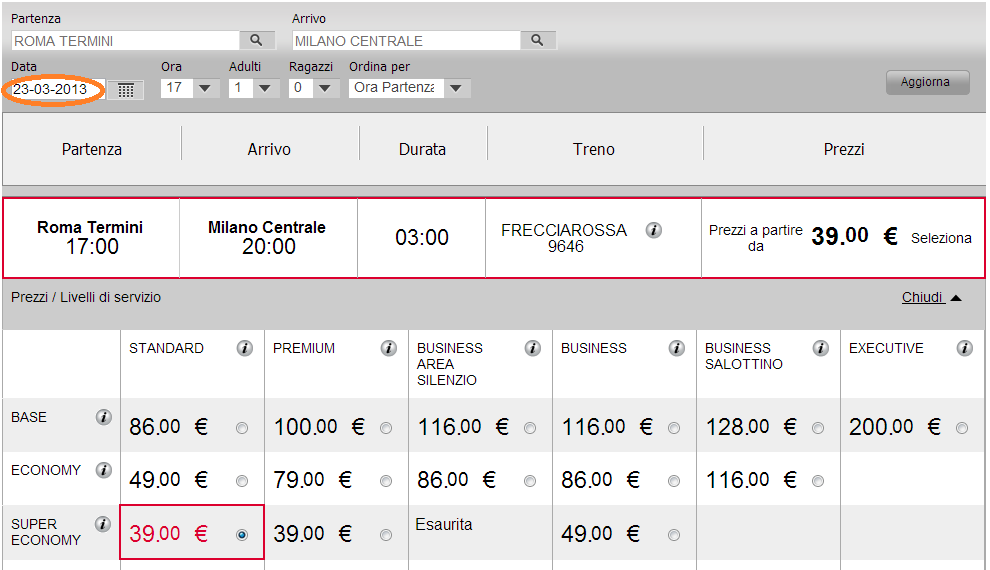Open the Ora hour dropdown
Image resolution: width=990 pixels, height=570 pixels.
click(x=205, y=88)
